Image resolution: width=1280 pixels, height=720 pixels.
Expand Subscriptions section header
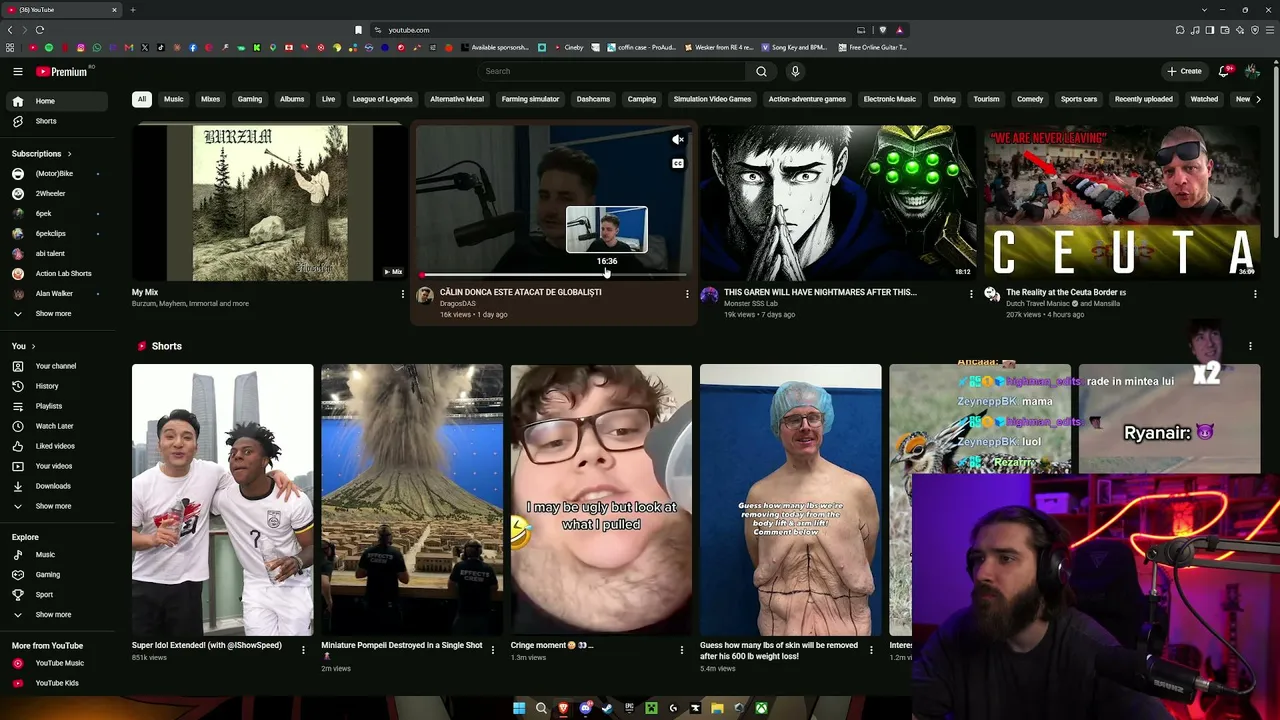pyautogui.click(x=42, y=154)
